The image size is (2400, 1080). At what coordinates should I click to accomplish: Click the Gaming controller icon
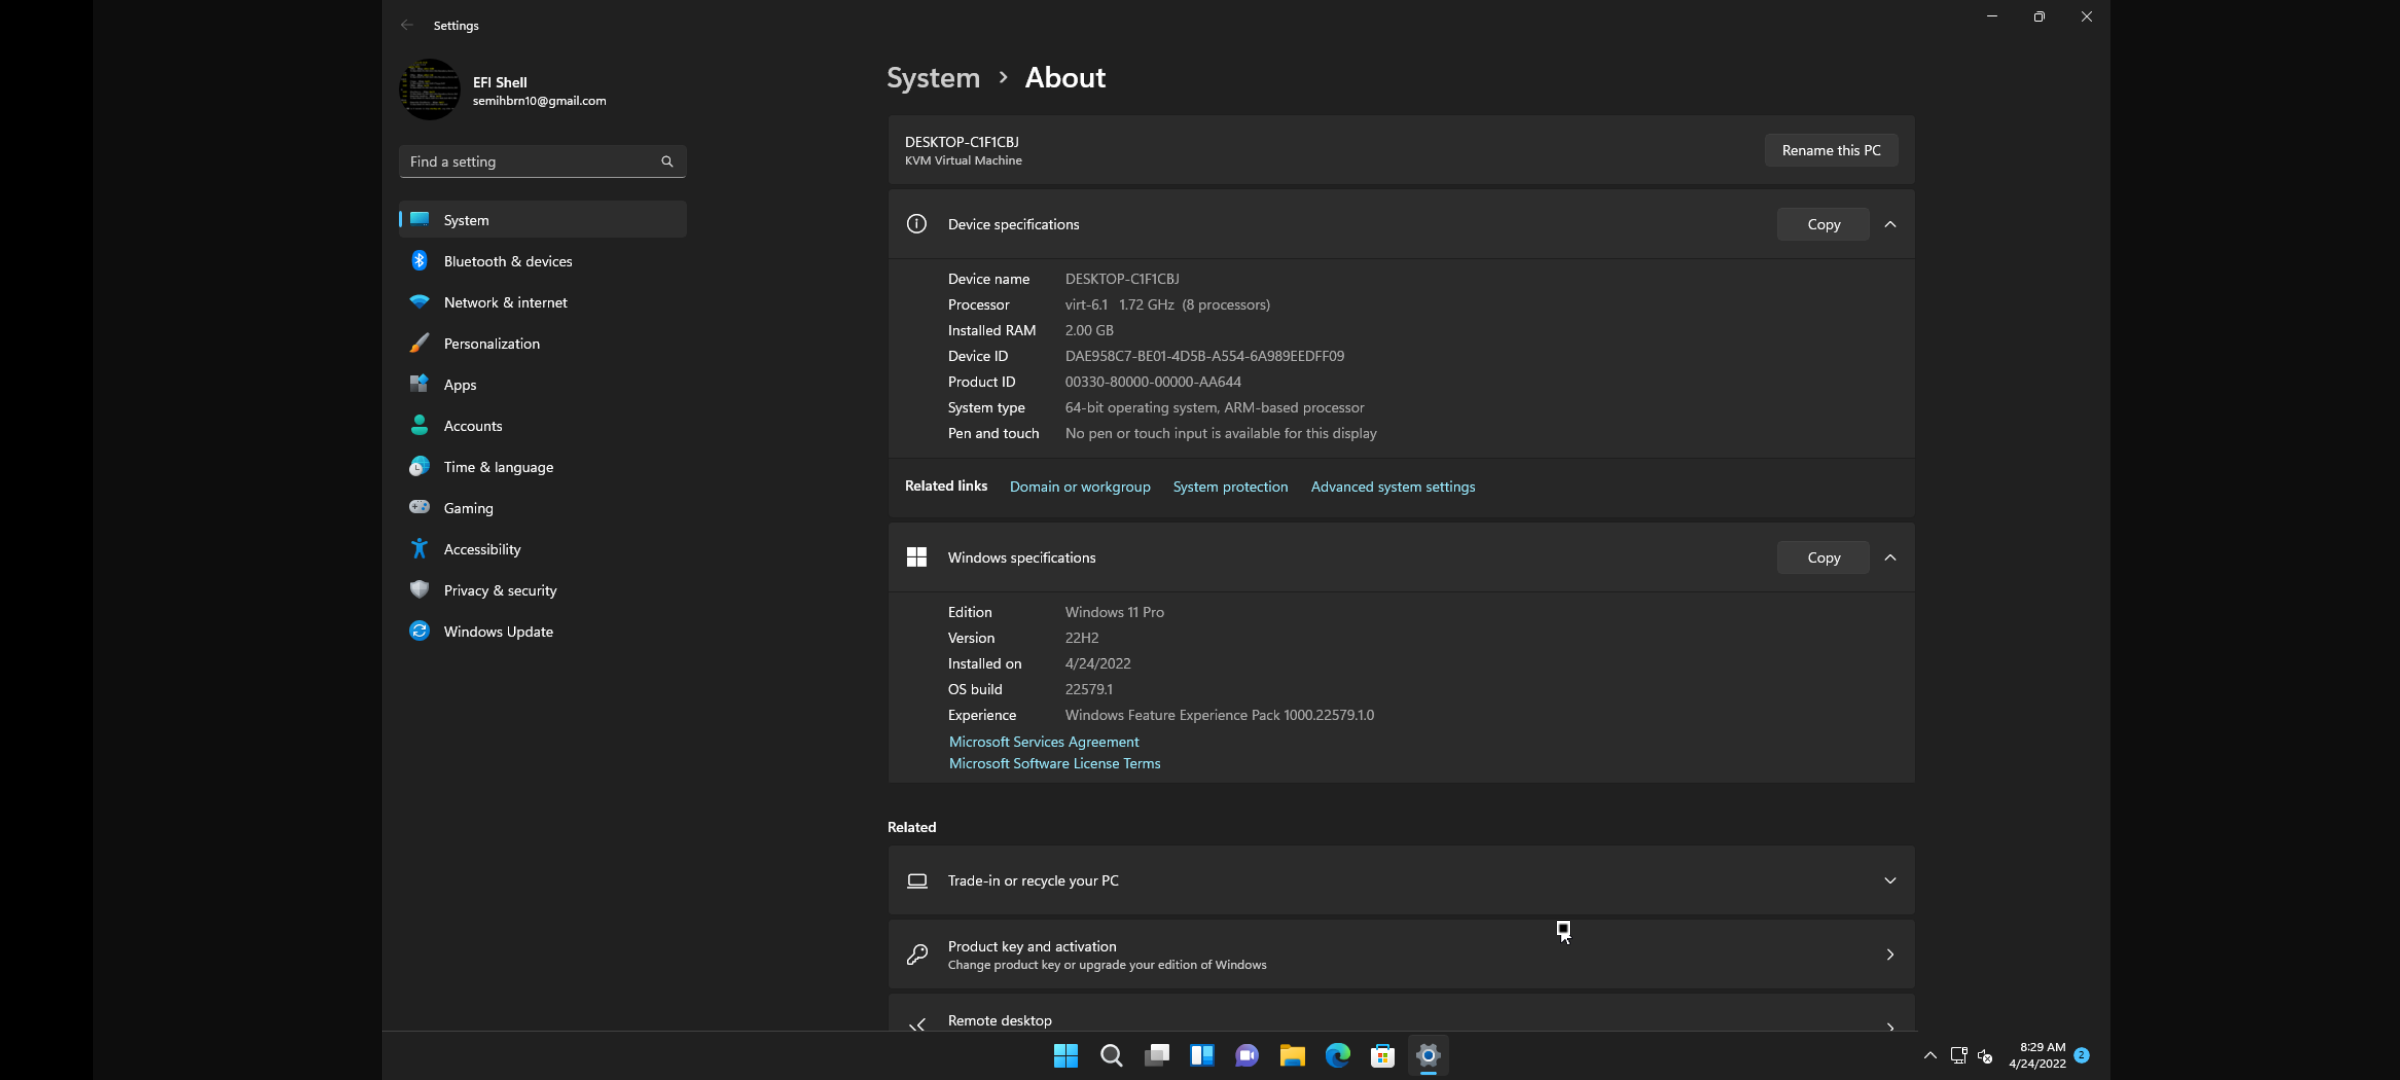[x=419, y=508]
